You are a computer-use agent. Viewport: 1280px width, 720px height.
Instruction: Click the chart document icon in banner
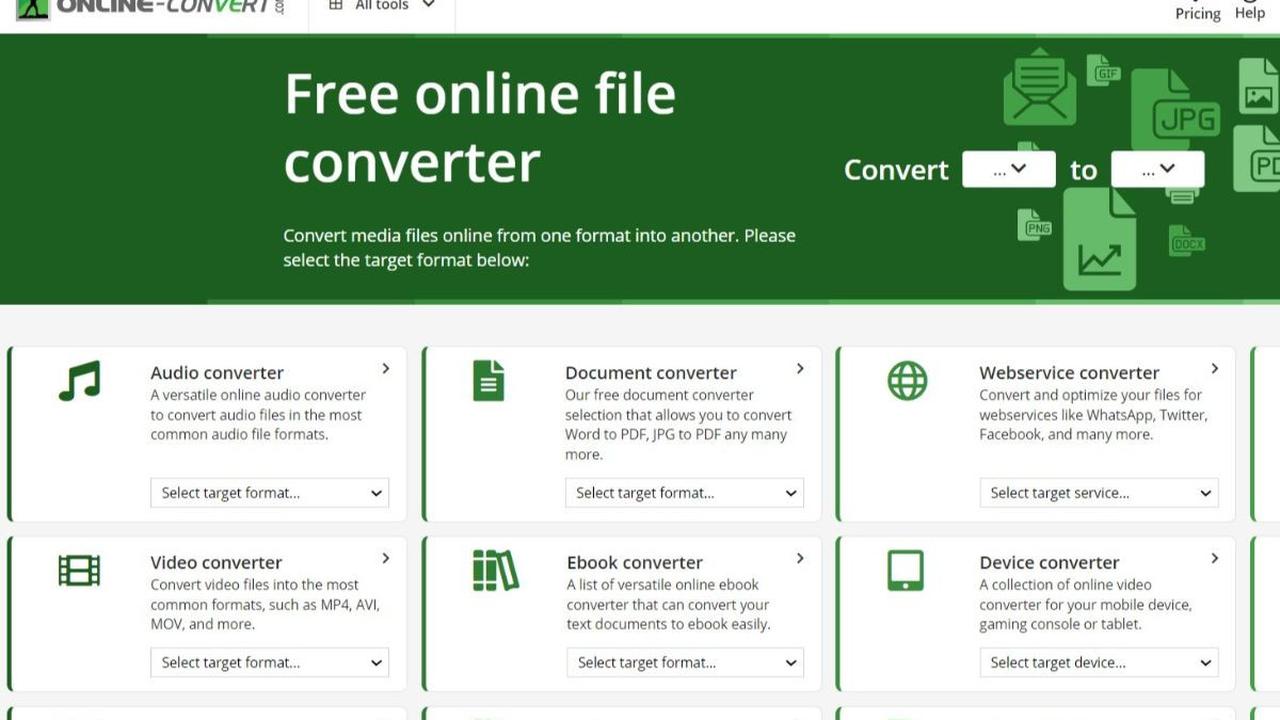tap(1099, 240)
